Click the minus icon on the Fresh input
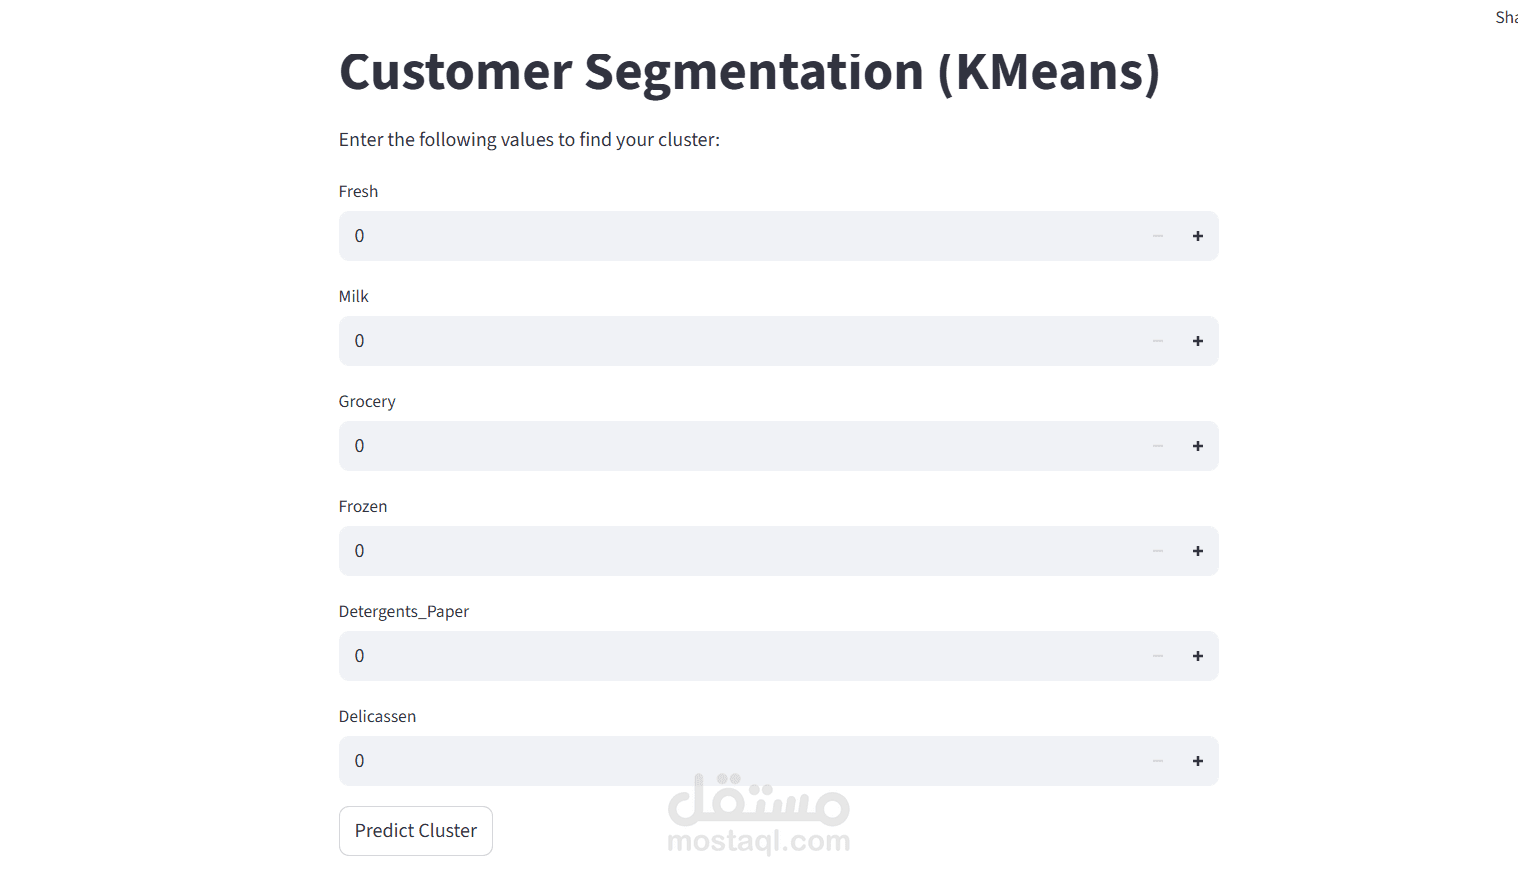The width and height of the screenshot is (1518, 875). click(x=1157, y=235)
